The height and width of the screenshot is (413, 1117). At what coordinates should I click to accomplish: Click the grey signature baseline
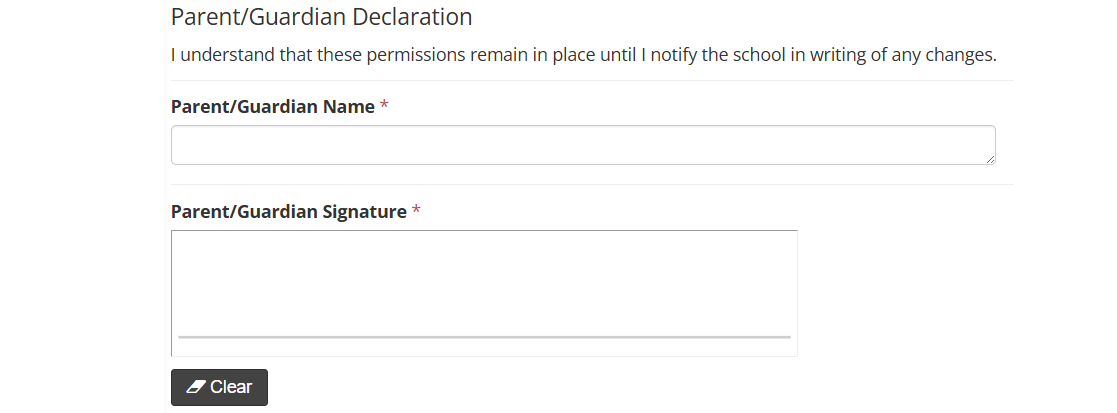pyautogui.click(x=484, y=337)
